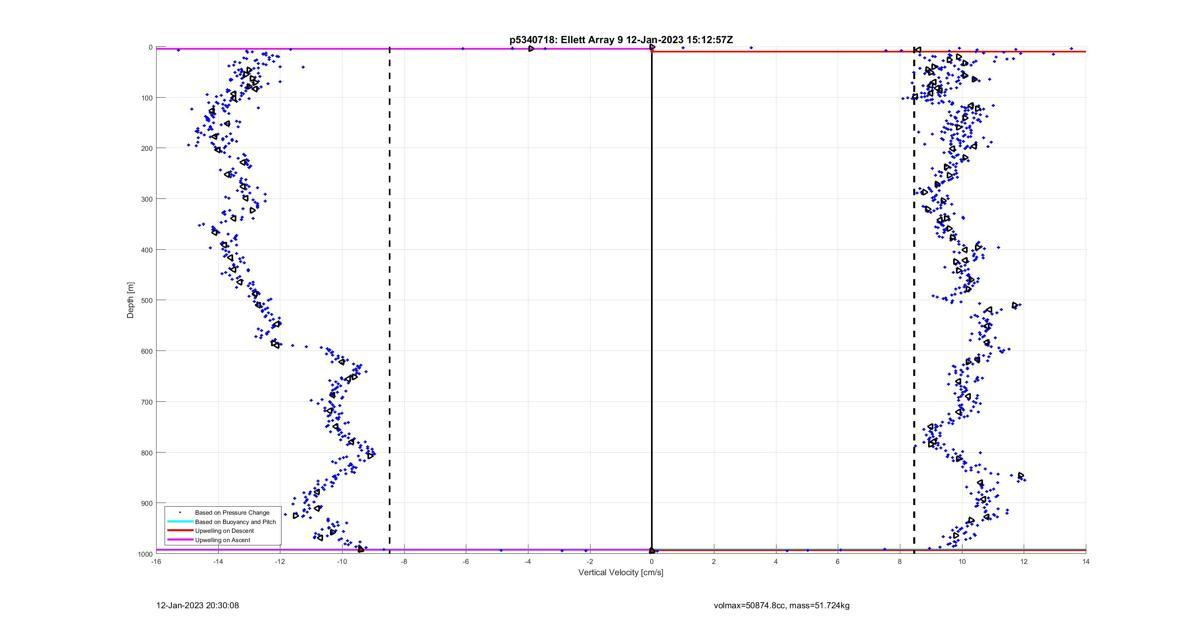Click the depth axis tick label '200'
The width and height of the screenshot is (1200, 622).
pos(146,148)
